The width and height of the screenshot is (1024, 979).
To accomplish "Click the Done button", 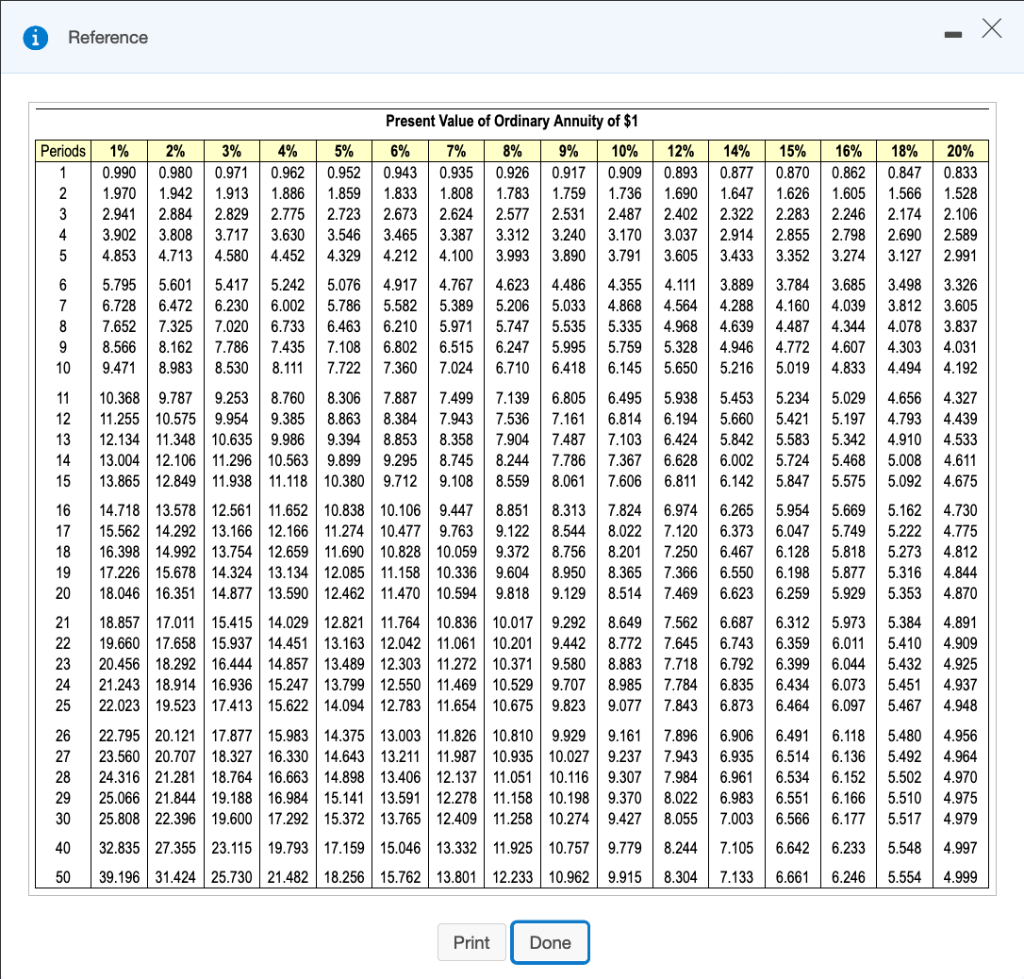I will pyautogui.click(x=550, y=941).
